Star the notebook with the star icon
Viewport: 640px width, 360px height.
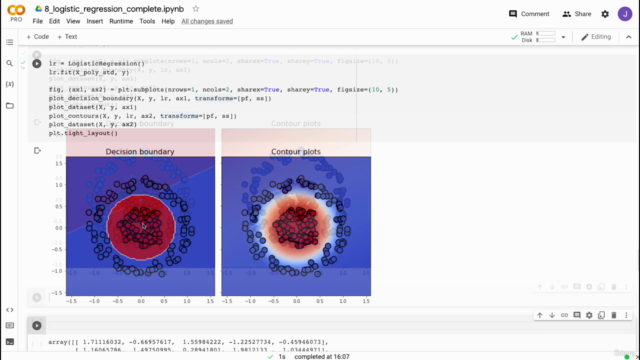(x=196, y=9)
